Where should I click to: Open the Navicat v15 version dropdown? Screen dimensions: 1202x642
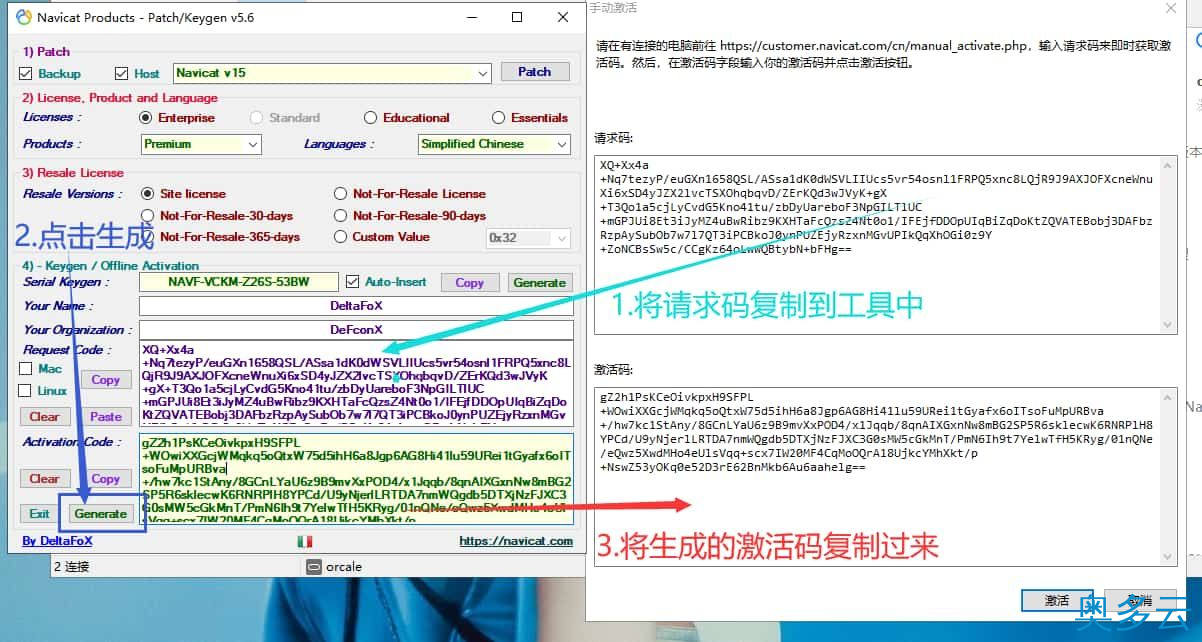[483, 73]
